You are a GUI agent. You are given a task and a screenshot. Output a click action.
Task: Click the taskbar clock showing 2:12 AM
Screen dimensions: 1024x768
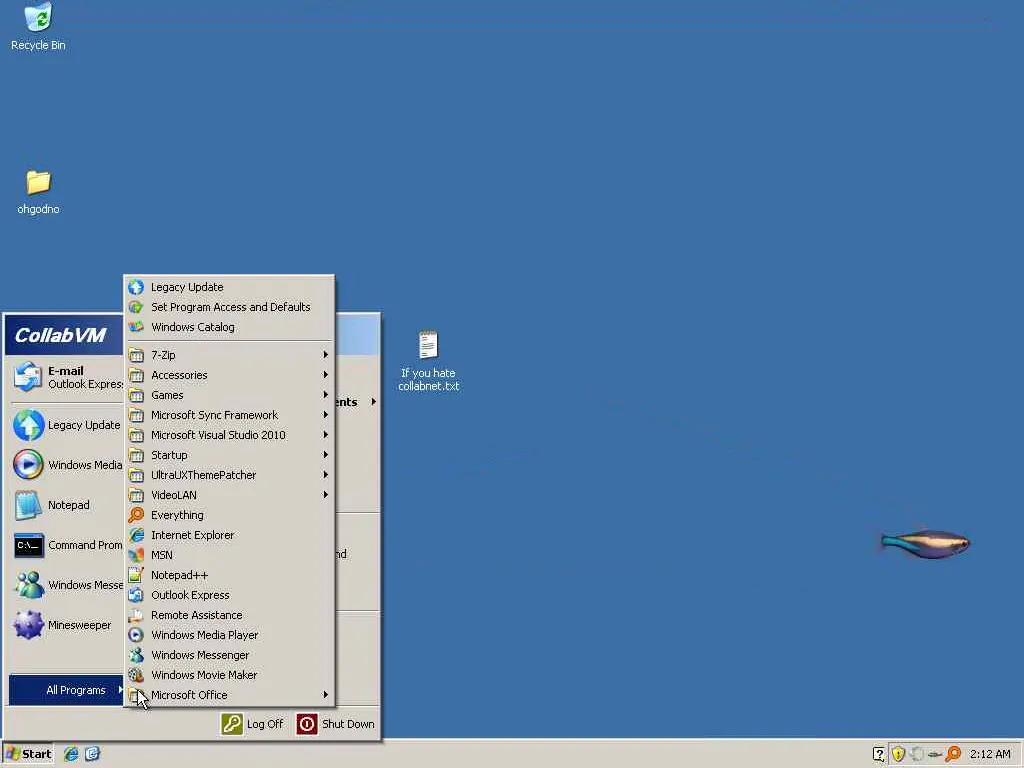click(990, 754)
